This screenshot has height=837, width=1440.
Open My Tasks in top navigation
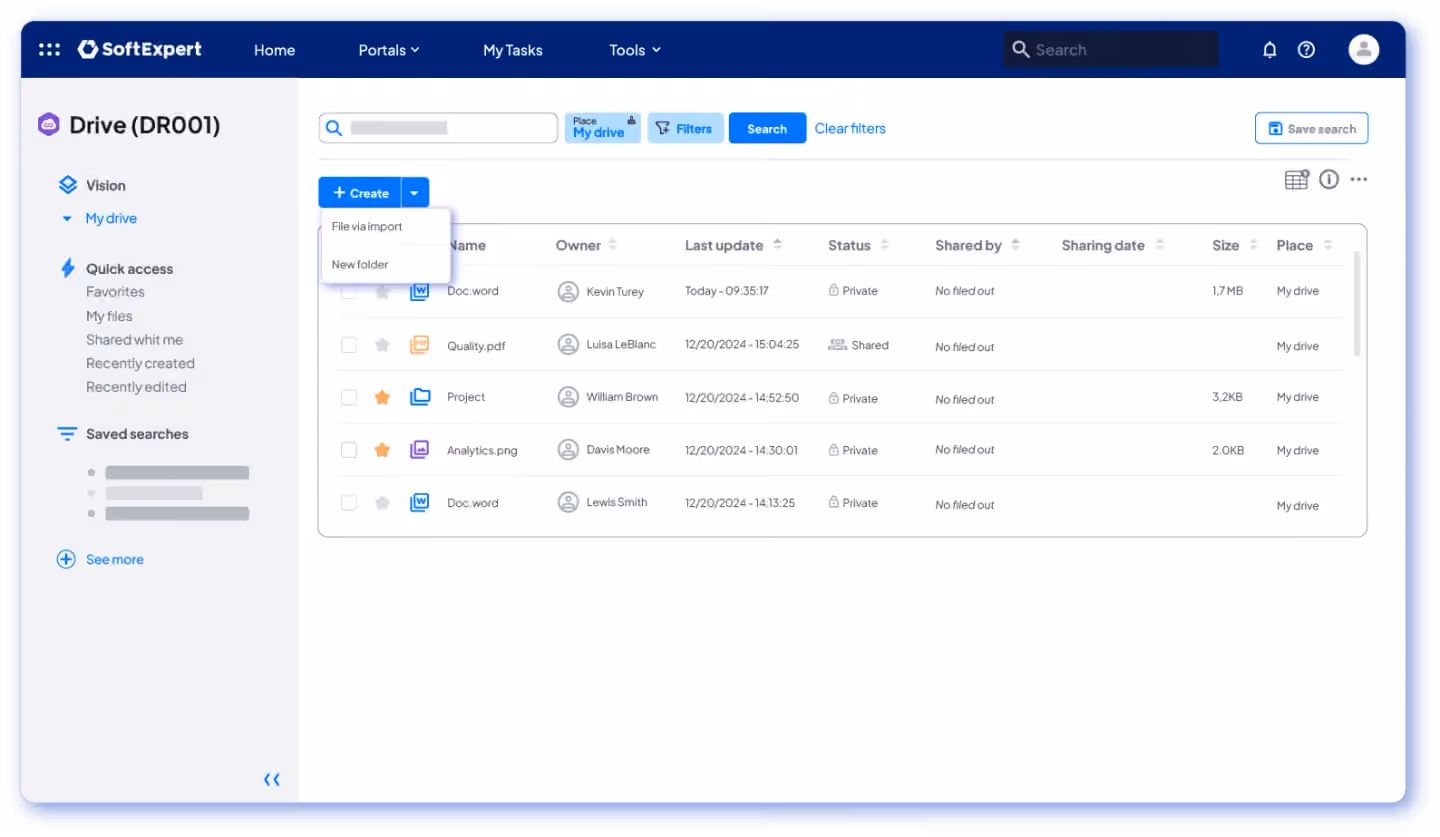click(513, 50)
